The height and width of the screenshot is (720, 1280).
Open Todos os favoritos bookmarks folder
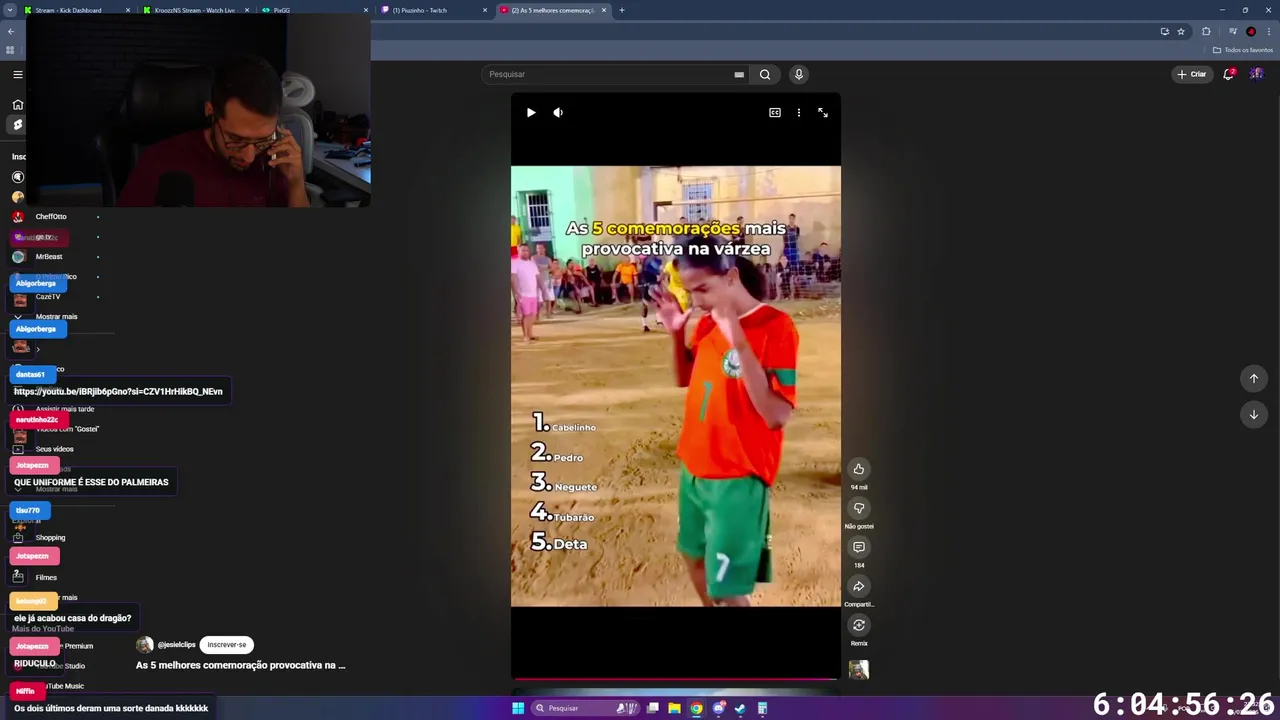(1243, 50)
